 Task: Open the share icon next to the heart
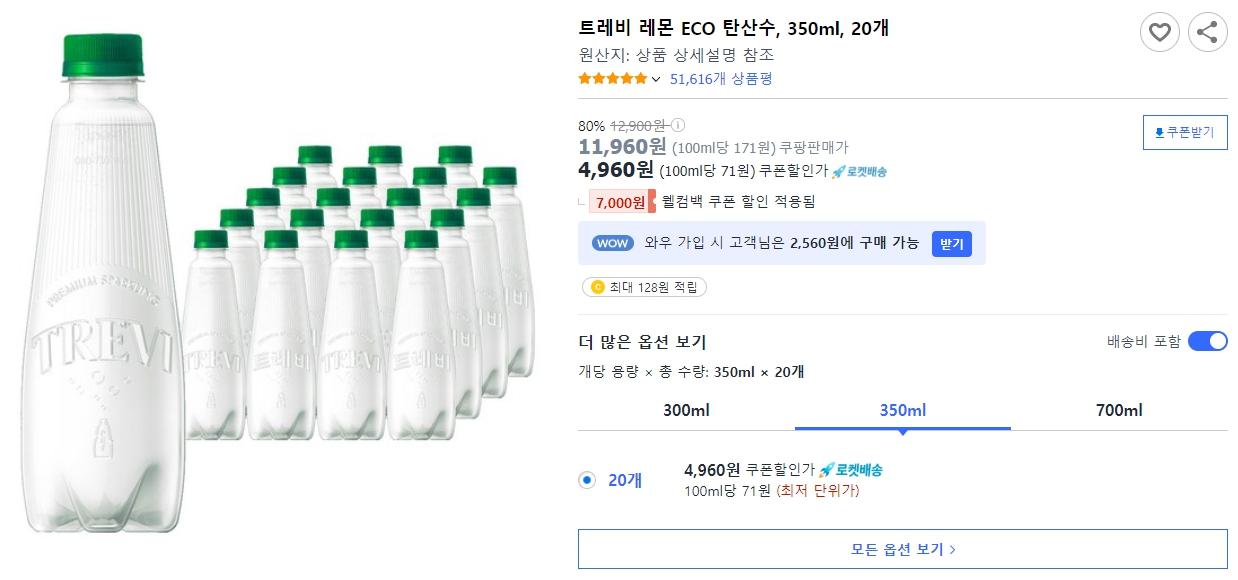[1207, 32]
